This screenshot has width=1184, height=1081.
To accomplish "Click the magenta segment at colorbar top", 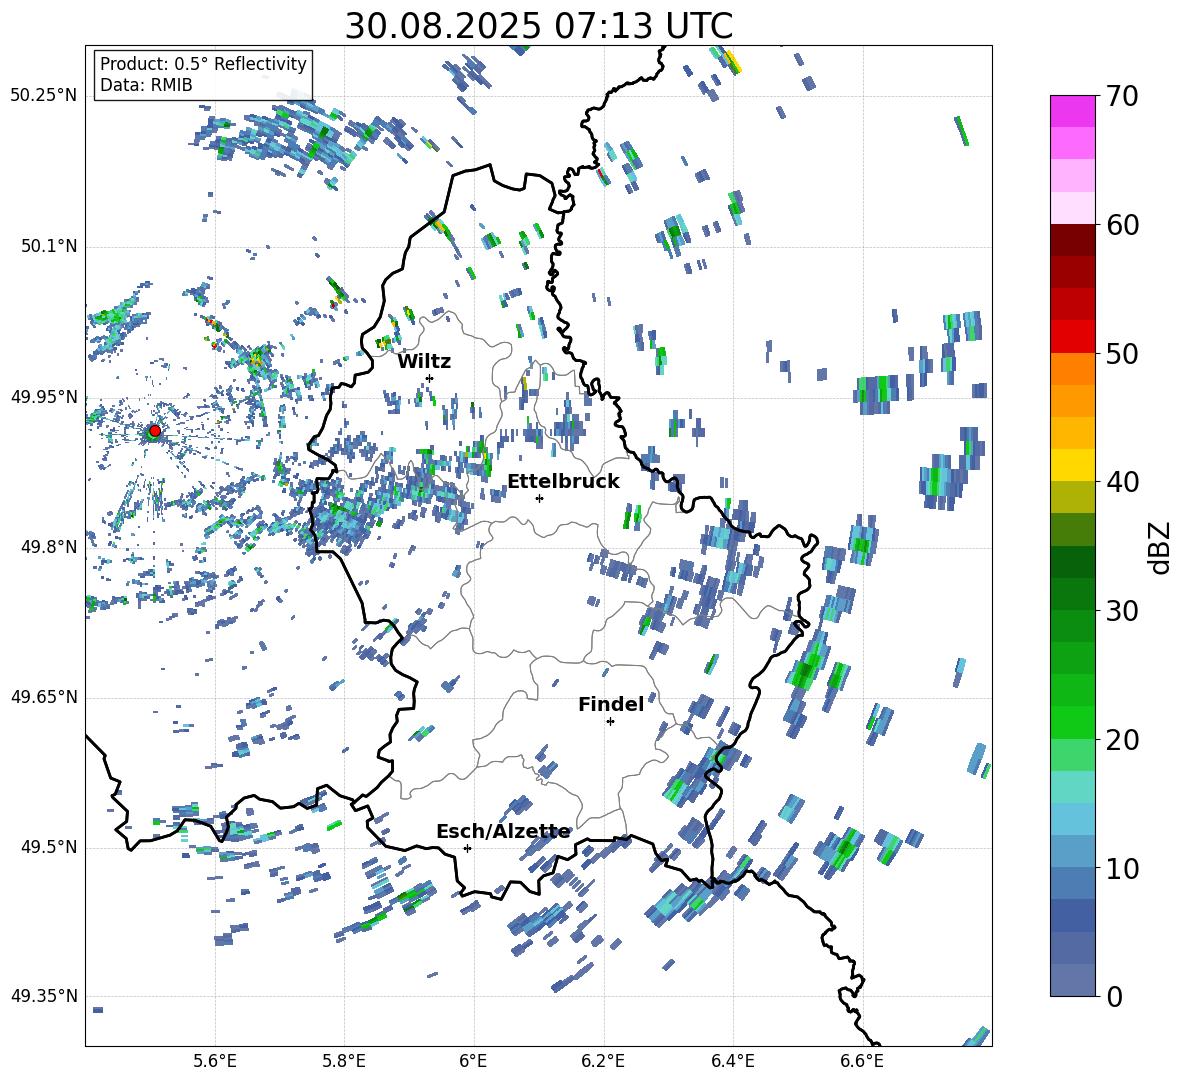I will (1072, 111).
